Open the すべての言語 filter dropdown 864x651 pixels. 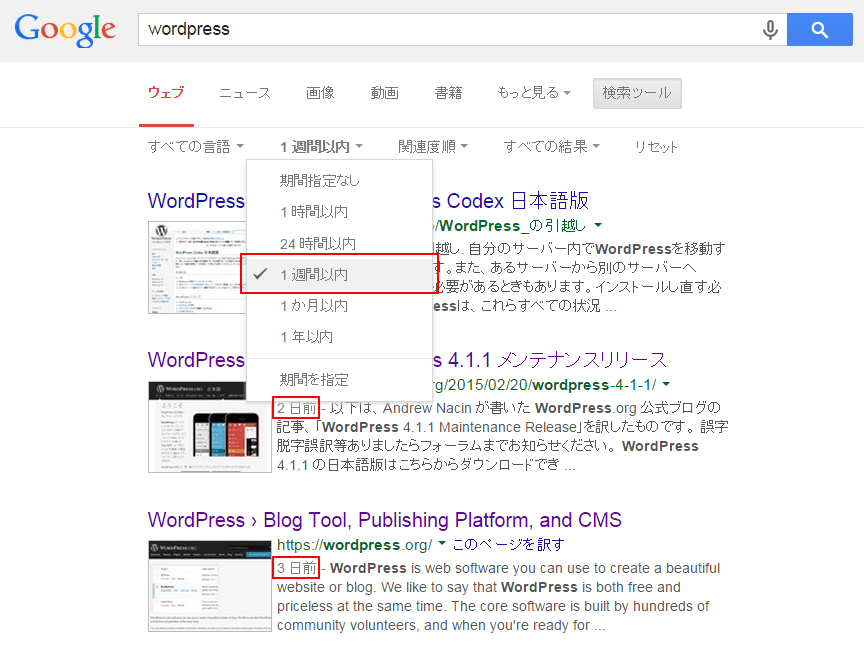pyautogui.click(x=196, y=147)
